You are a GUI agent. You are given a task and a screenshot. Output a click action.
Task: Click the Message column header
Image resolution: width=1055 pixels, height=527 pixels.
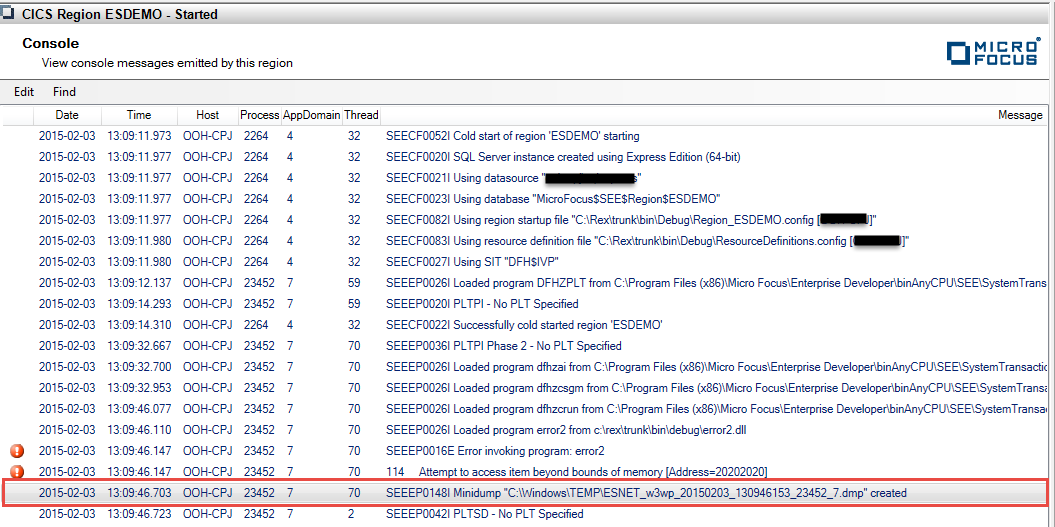pyautogui.click(x=1019, y=115)
